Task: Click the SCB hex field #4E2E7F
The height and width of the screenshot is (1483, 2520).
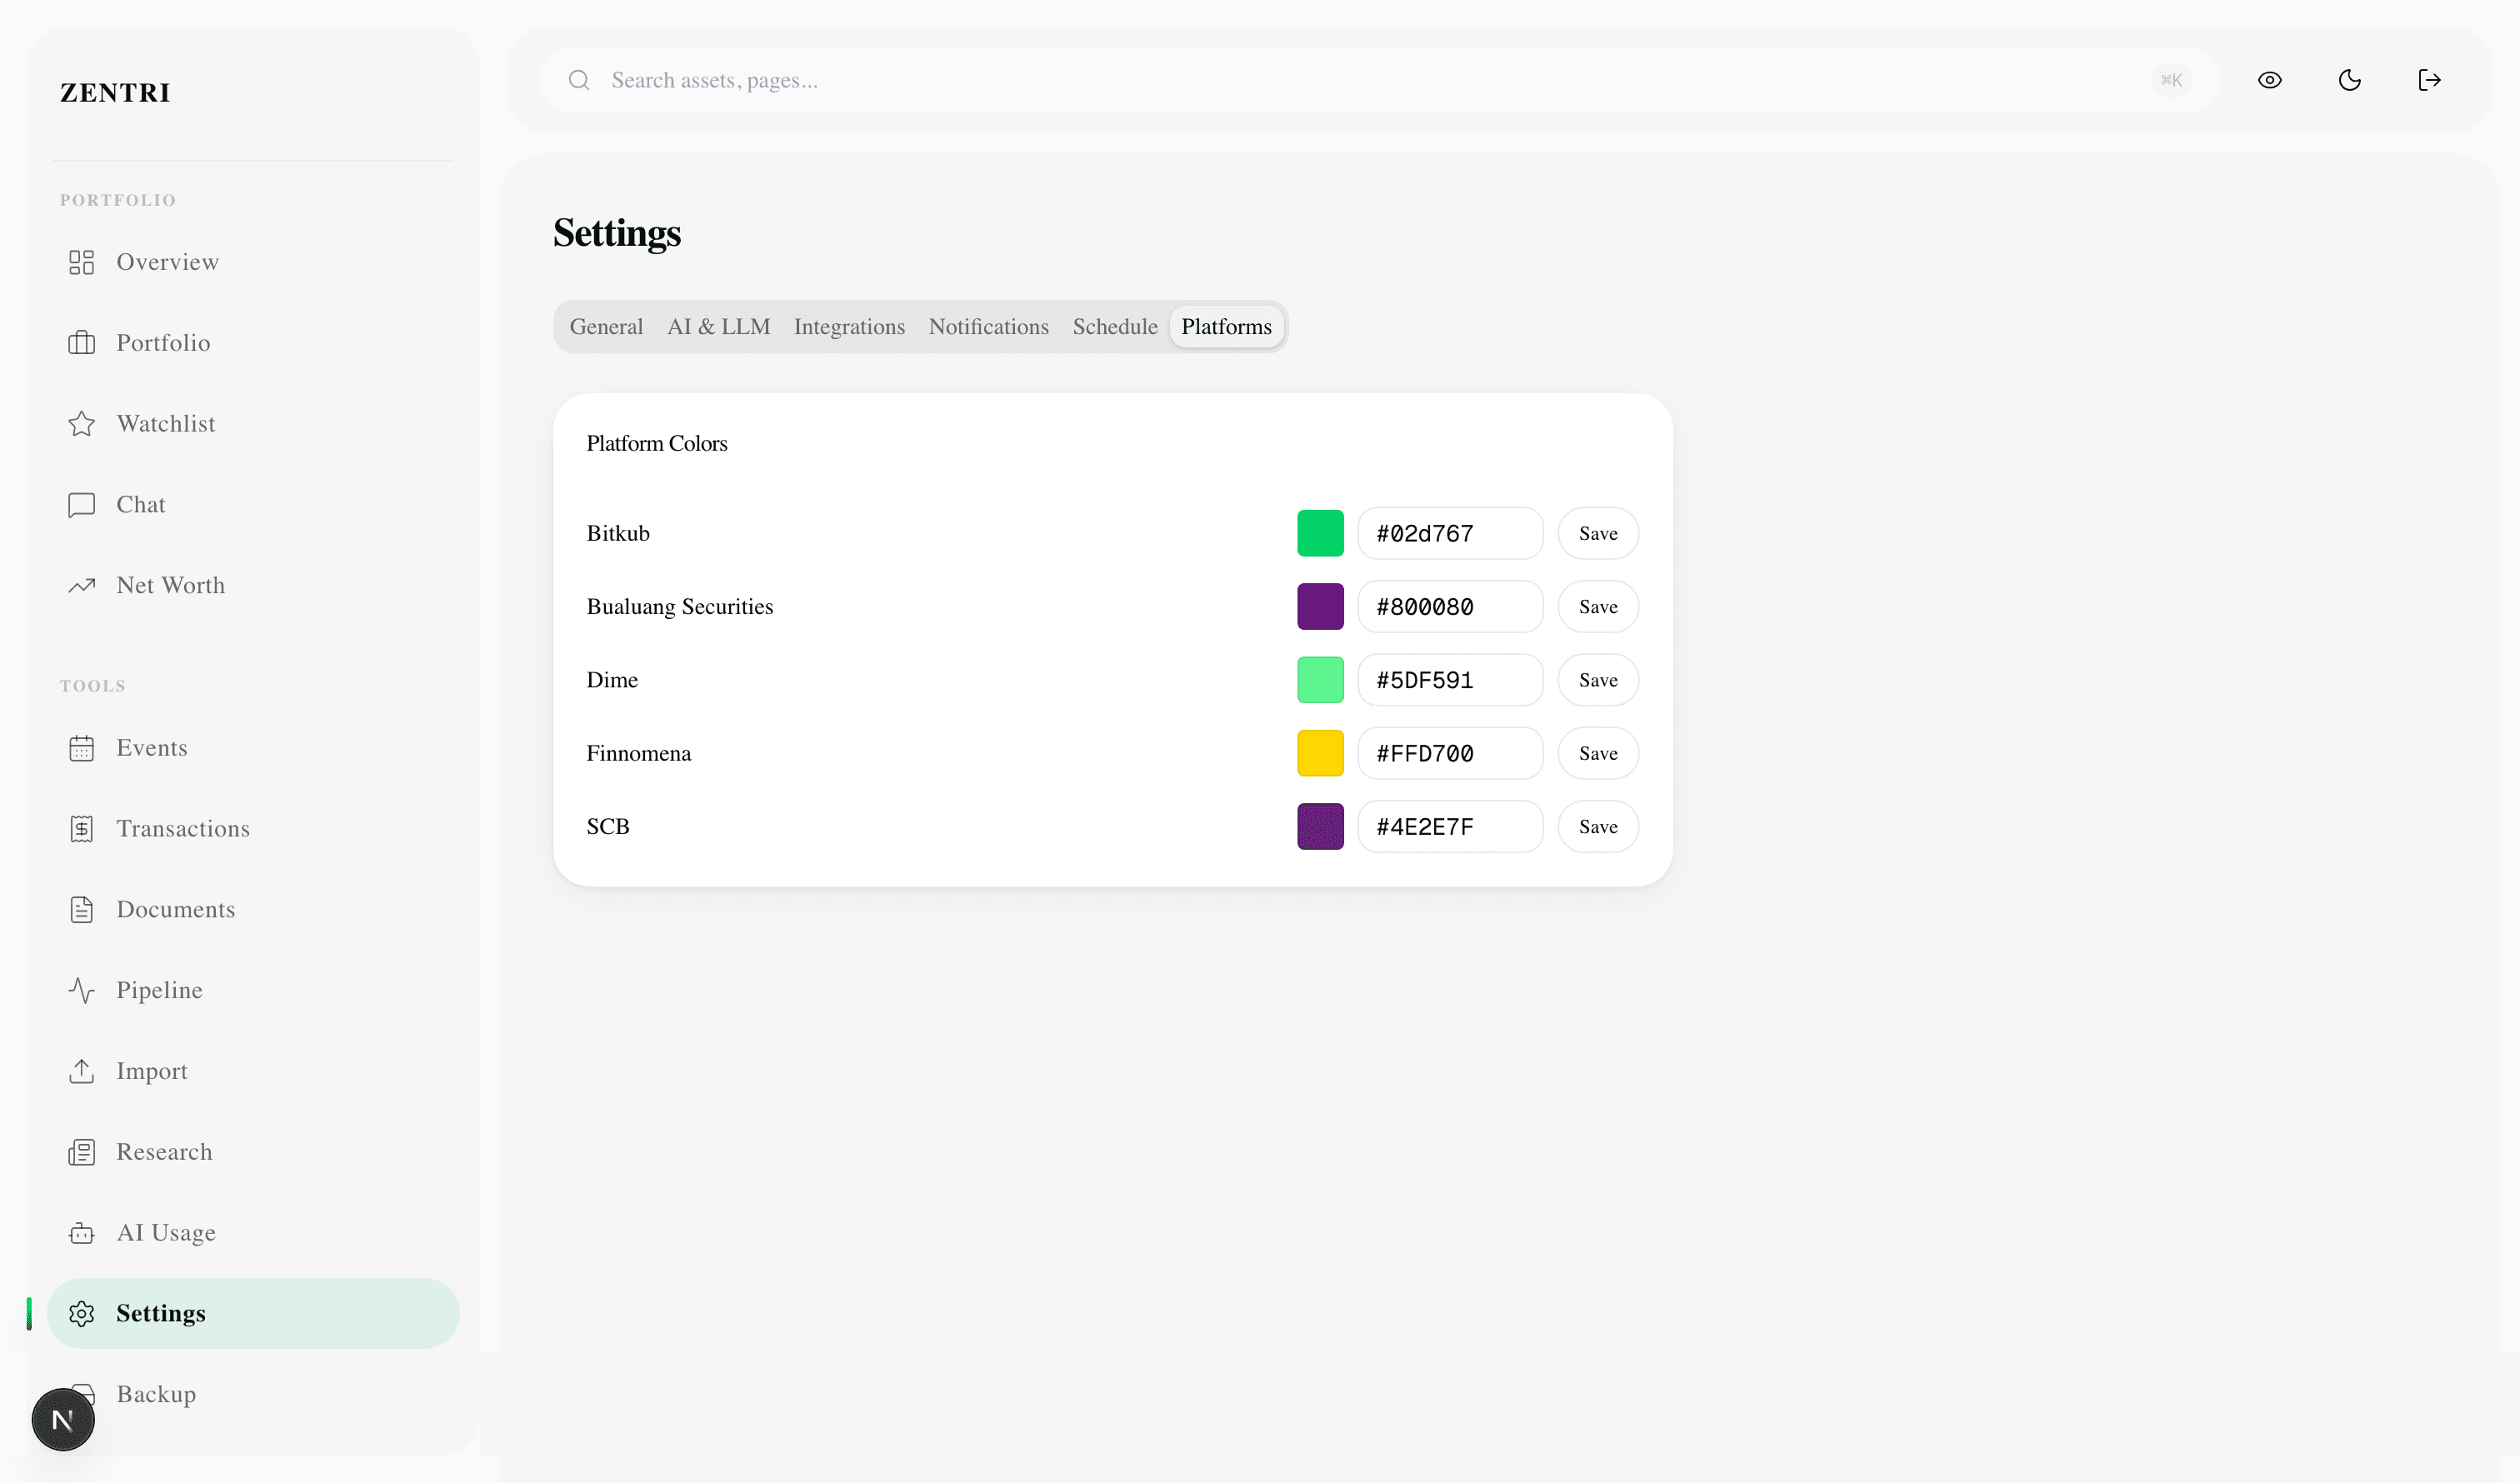Action: (1450, 827)
